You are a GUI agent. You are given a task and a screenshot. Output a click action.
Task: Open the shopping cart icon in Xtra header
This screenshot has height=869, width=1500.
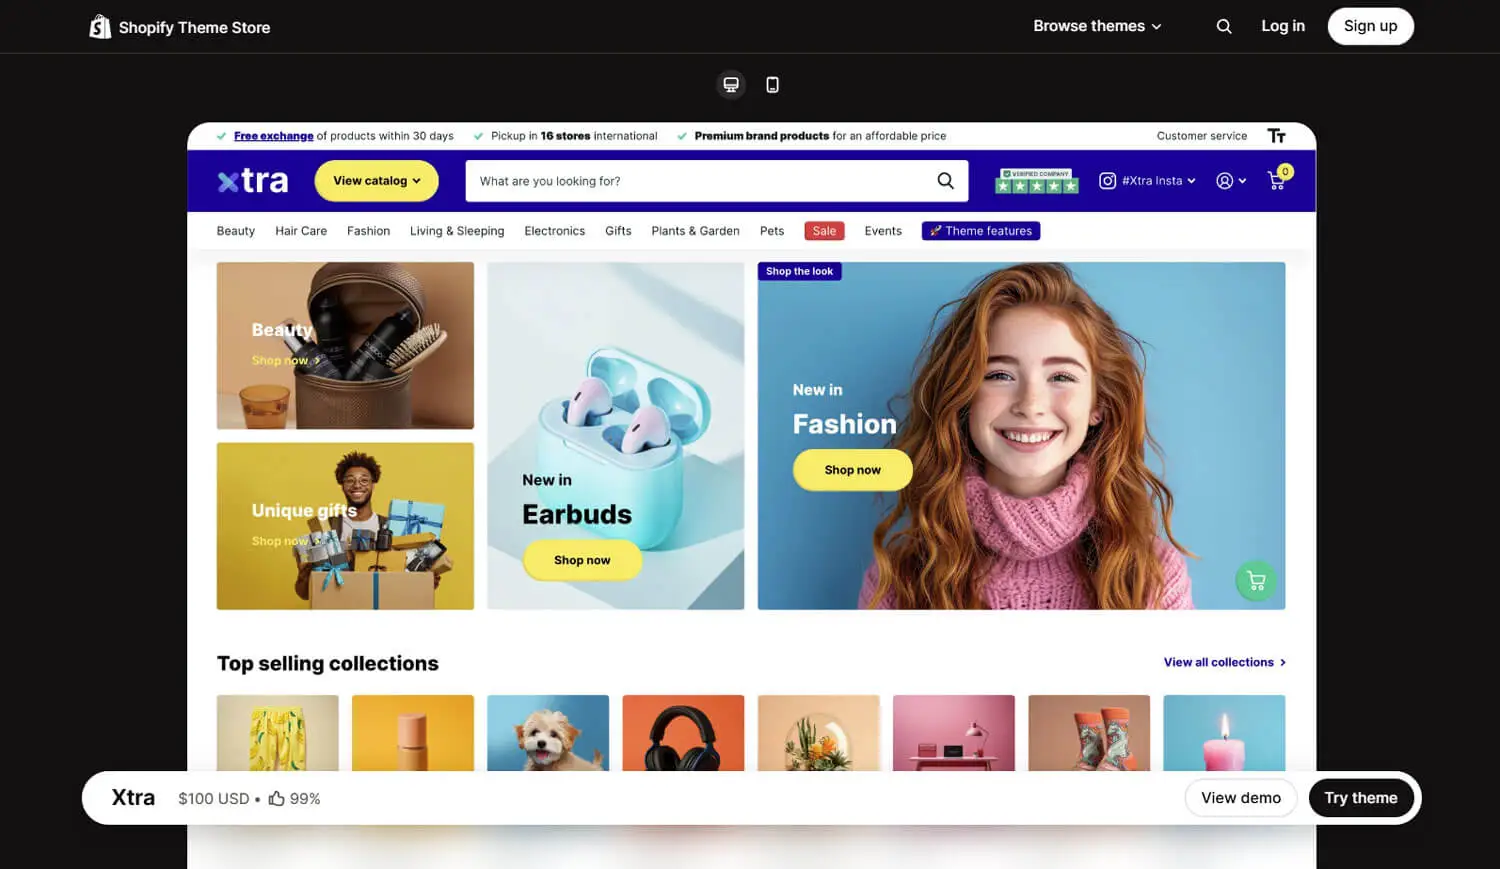(x=1277, y=180)
